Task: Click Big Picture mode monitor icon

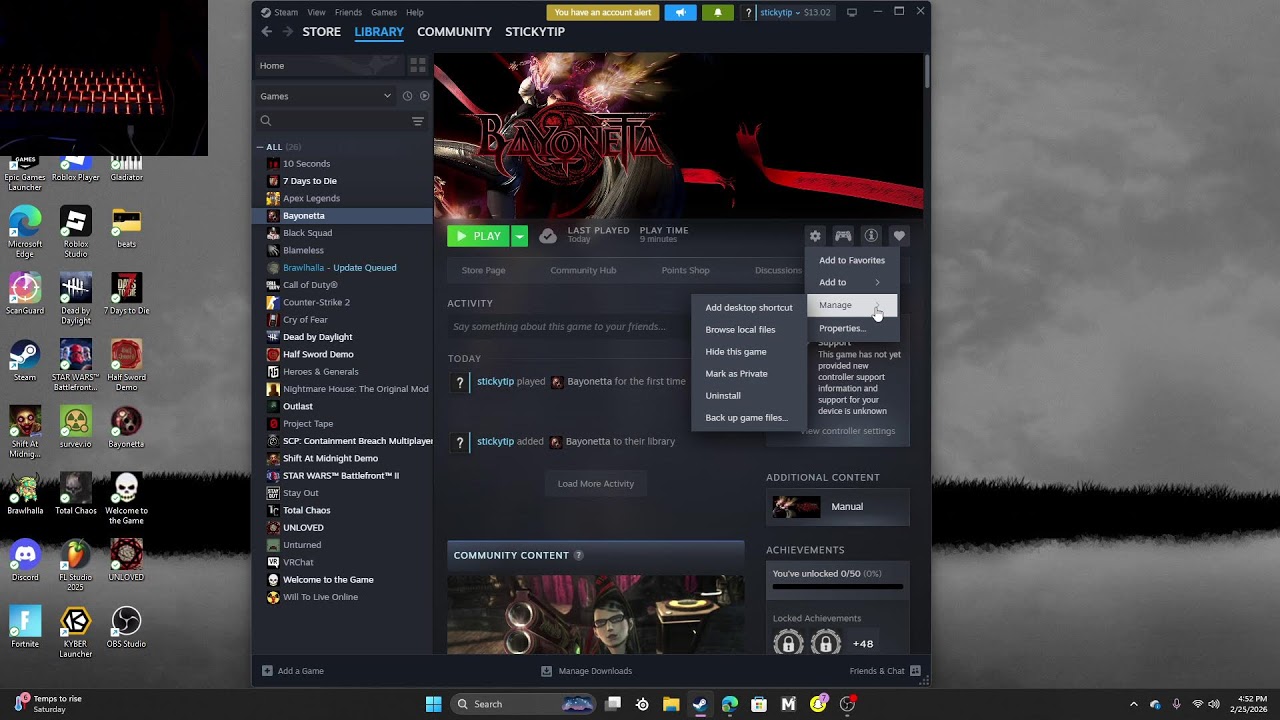Action: point(852,12)
